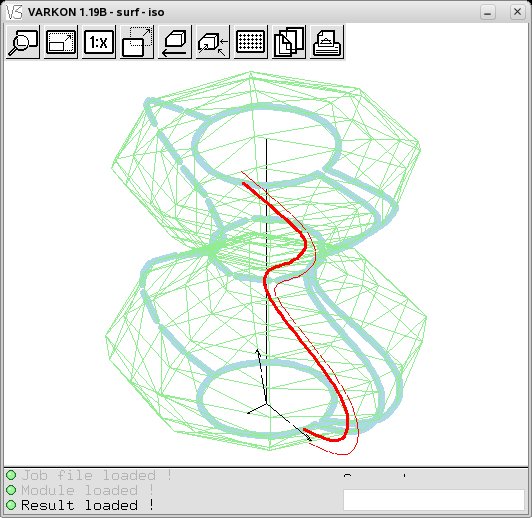Open the 3D view perspective icon
The height and width of the screenshot is (518, 532).
[x=213, y=42]
